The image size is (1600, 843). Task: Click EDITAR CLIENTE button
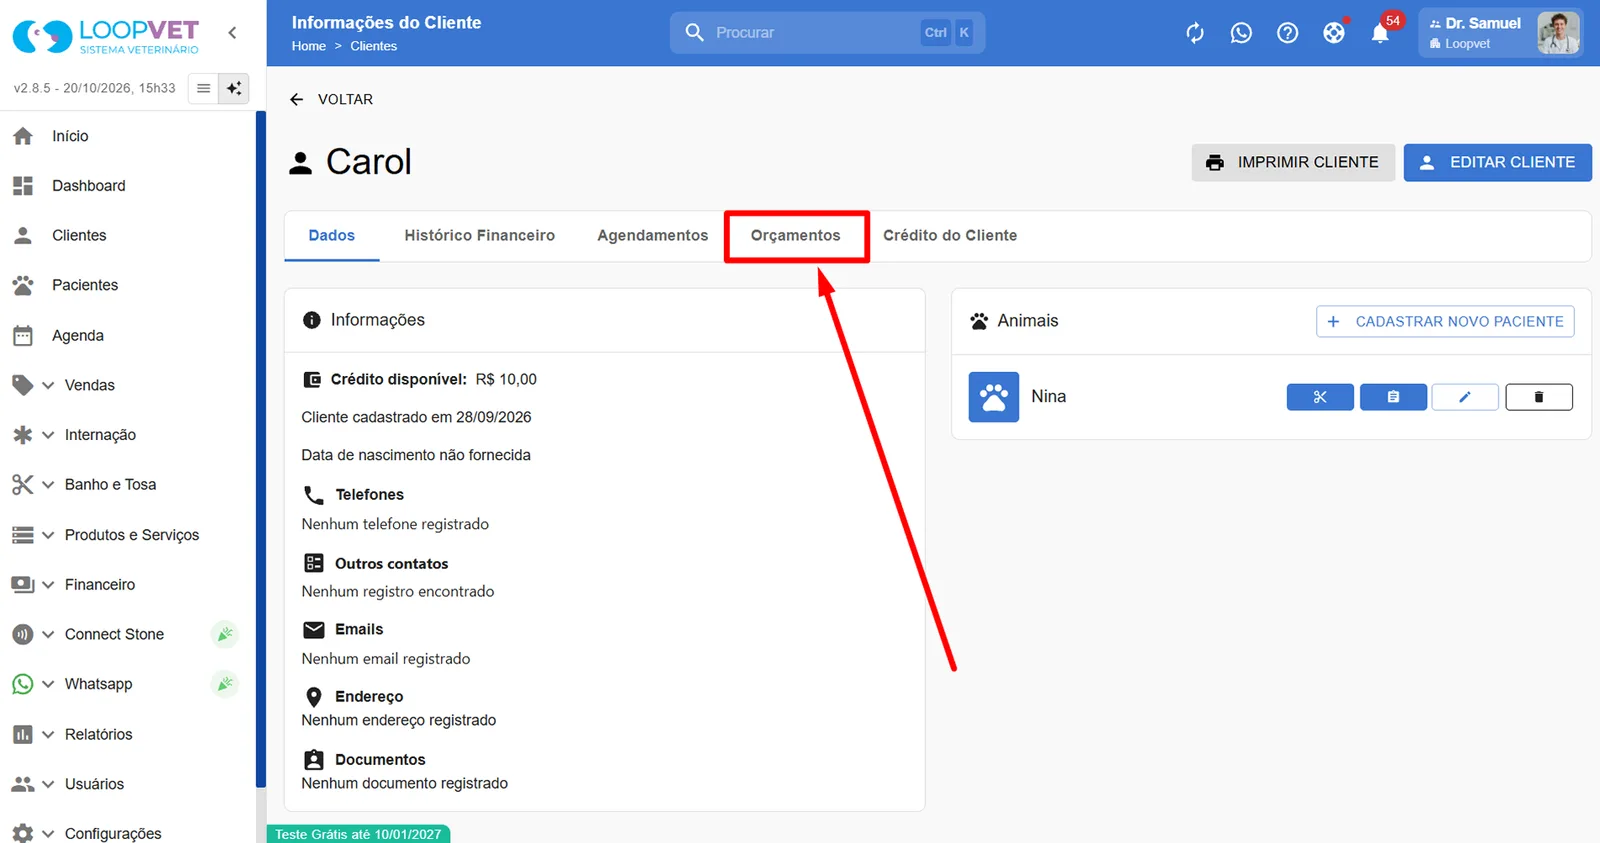coord(1498,162)
